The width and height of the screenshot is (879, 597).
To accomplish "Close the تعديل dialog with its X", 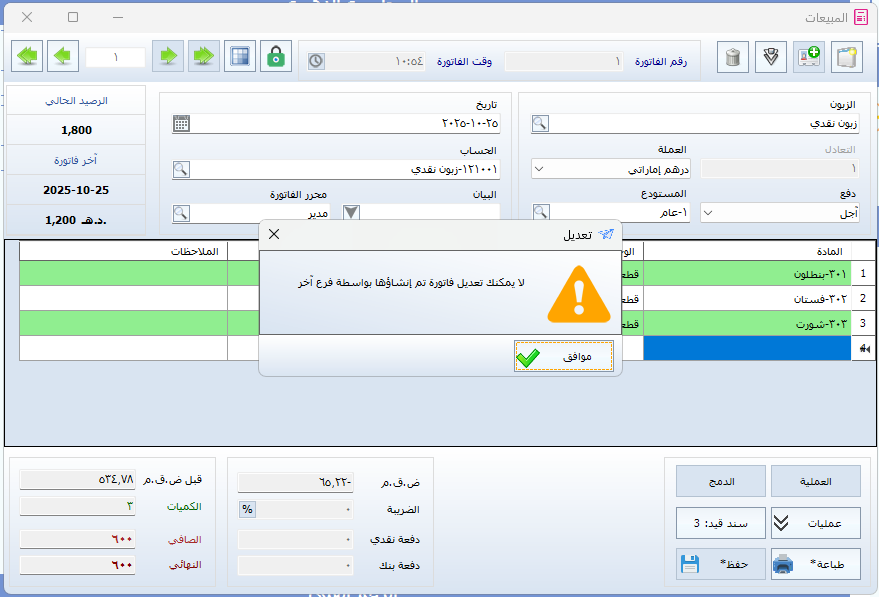I will point(274,235).
